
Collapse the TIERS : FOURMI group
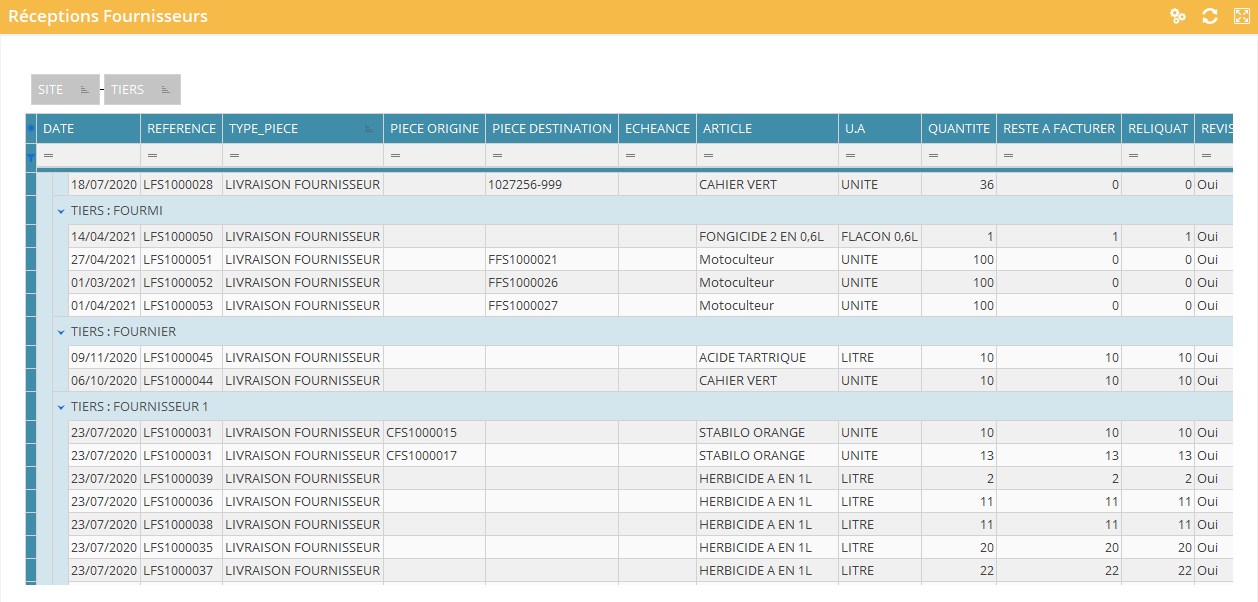click(61, 211)
